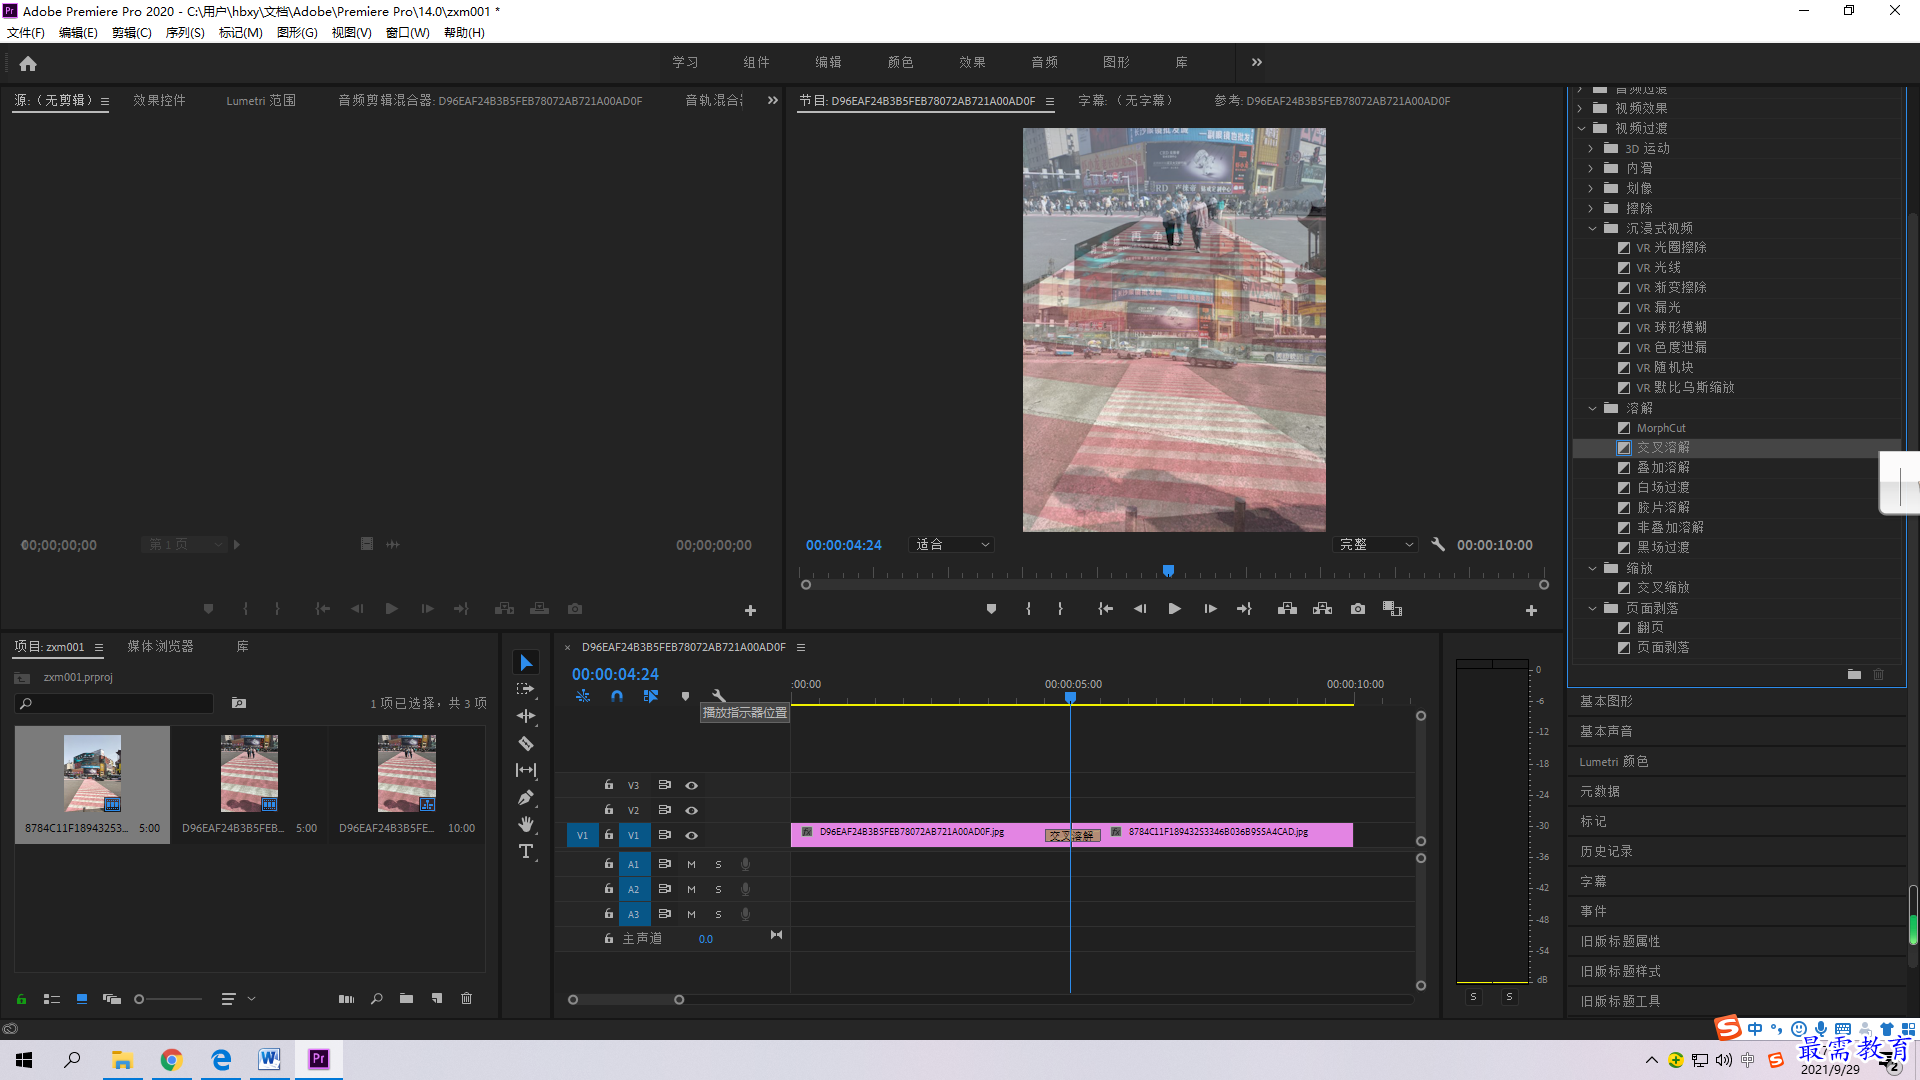Collapse the 沉浸式视频 folder
This screenshot has height=1080, width=1920.
[x=1593, y=228]
